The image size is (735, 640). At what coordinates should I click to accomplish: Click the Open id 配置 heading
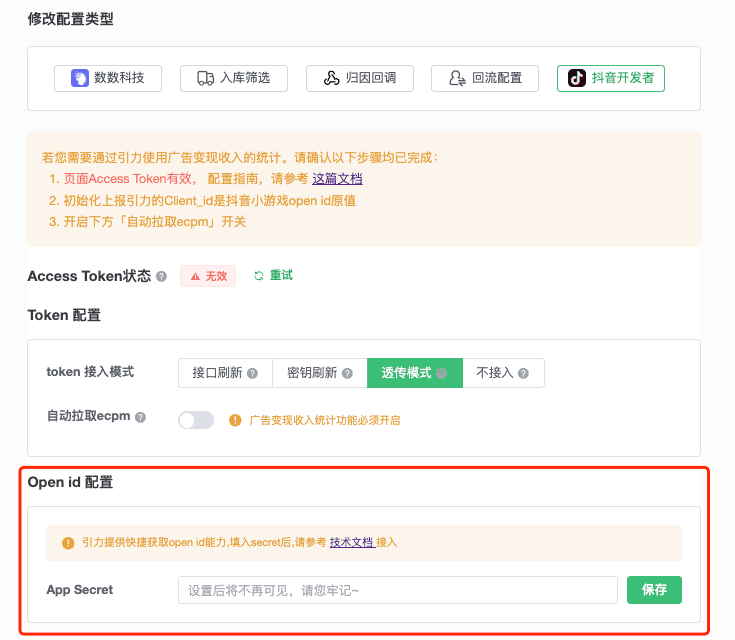[70, 482]
